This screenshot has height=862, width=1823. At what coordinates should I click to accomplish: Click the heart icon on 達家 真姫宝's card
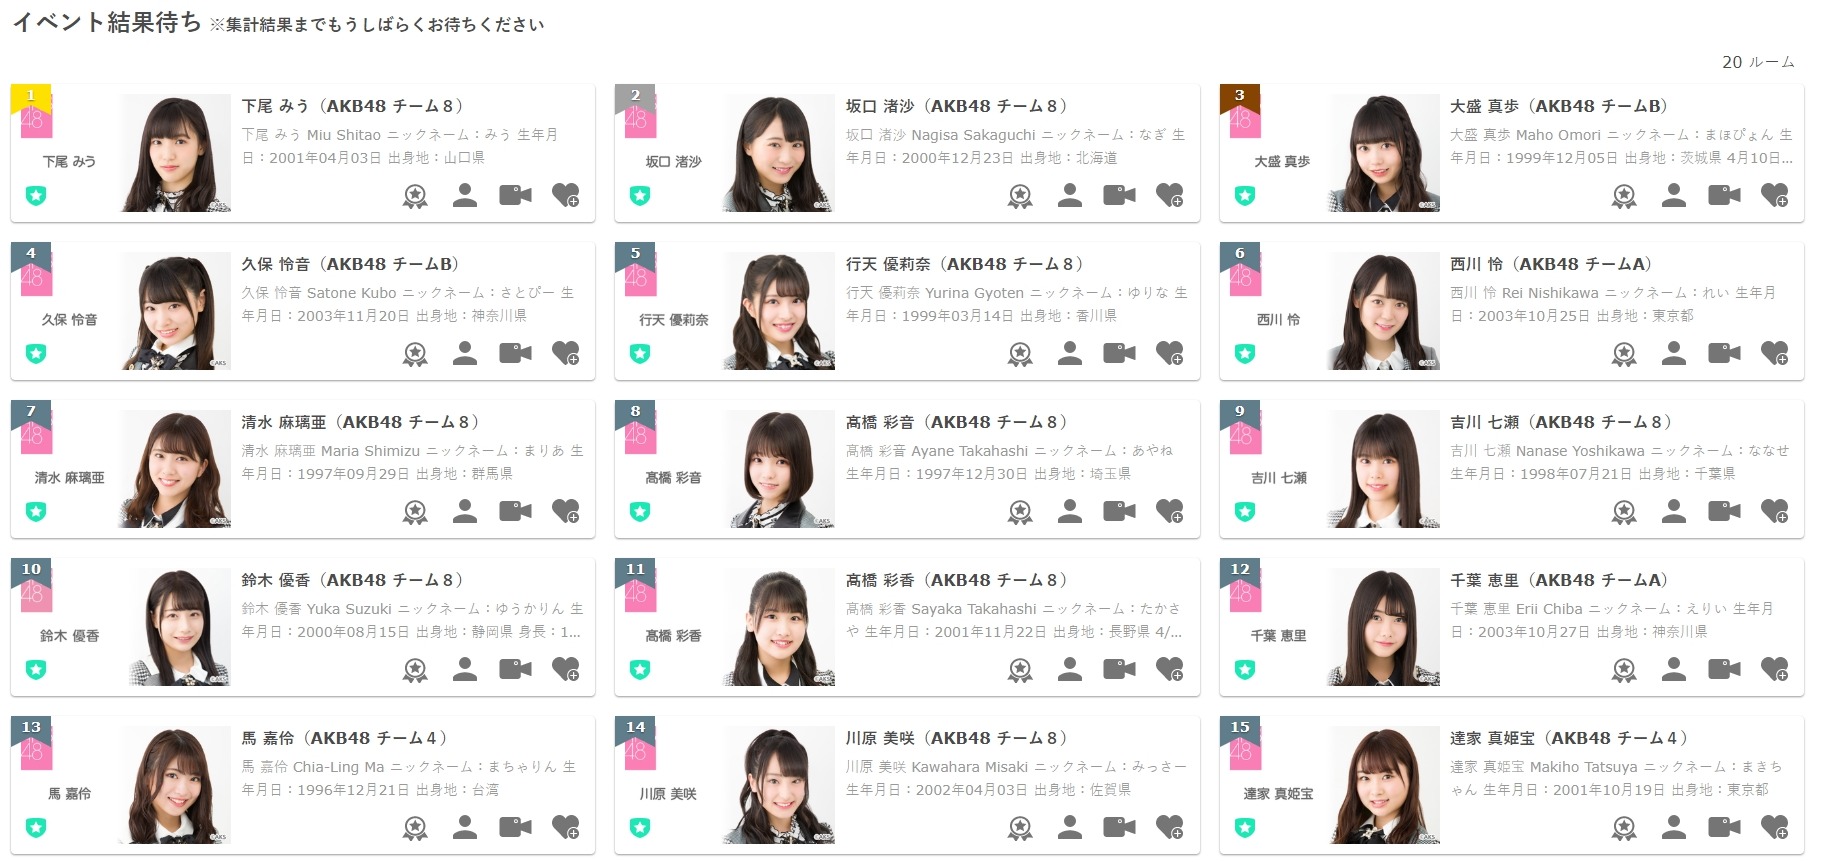1775,827
